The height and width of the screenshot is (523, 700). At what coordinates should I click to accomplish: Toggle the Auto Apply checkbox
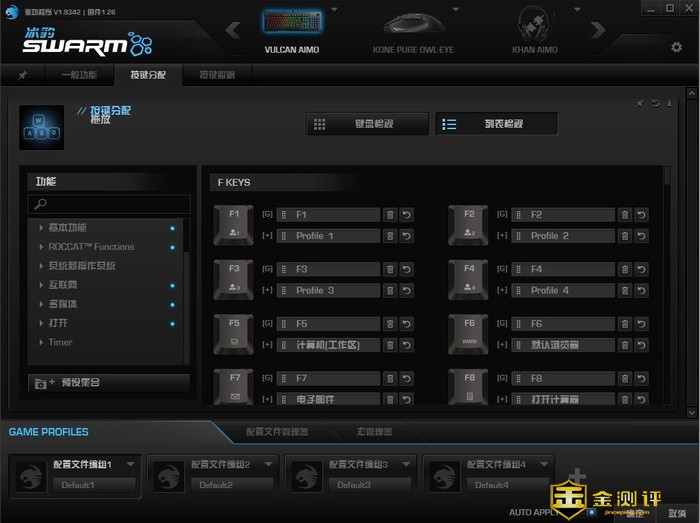coord(592,512)
